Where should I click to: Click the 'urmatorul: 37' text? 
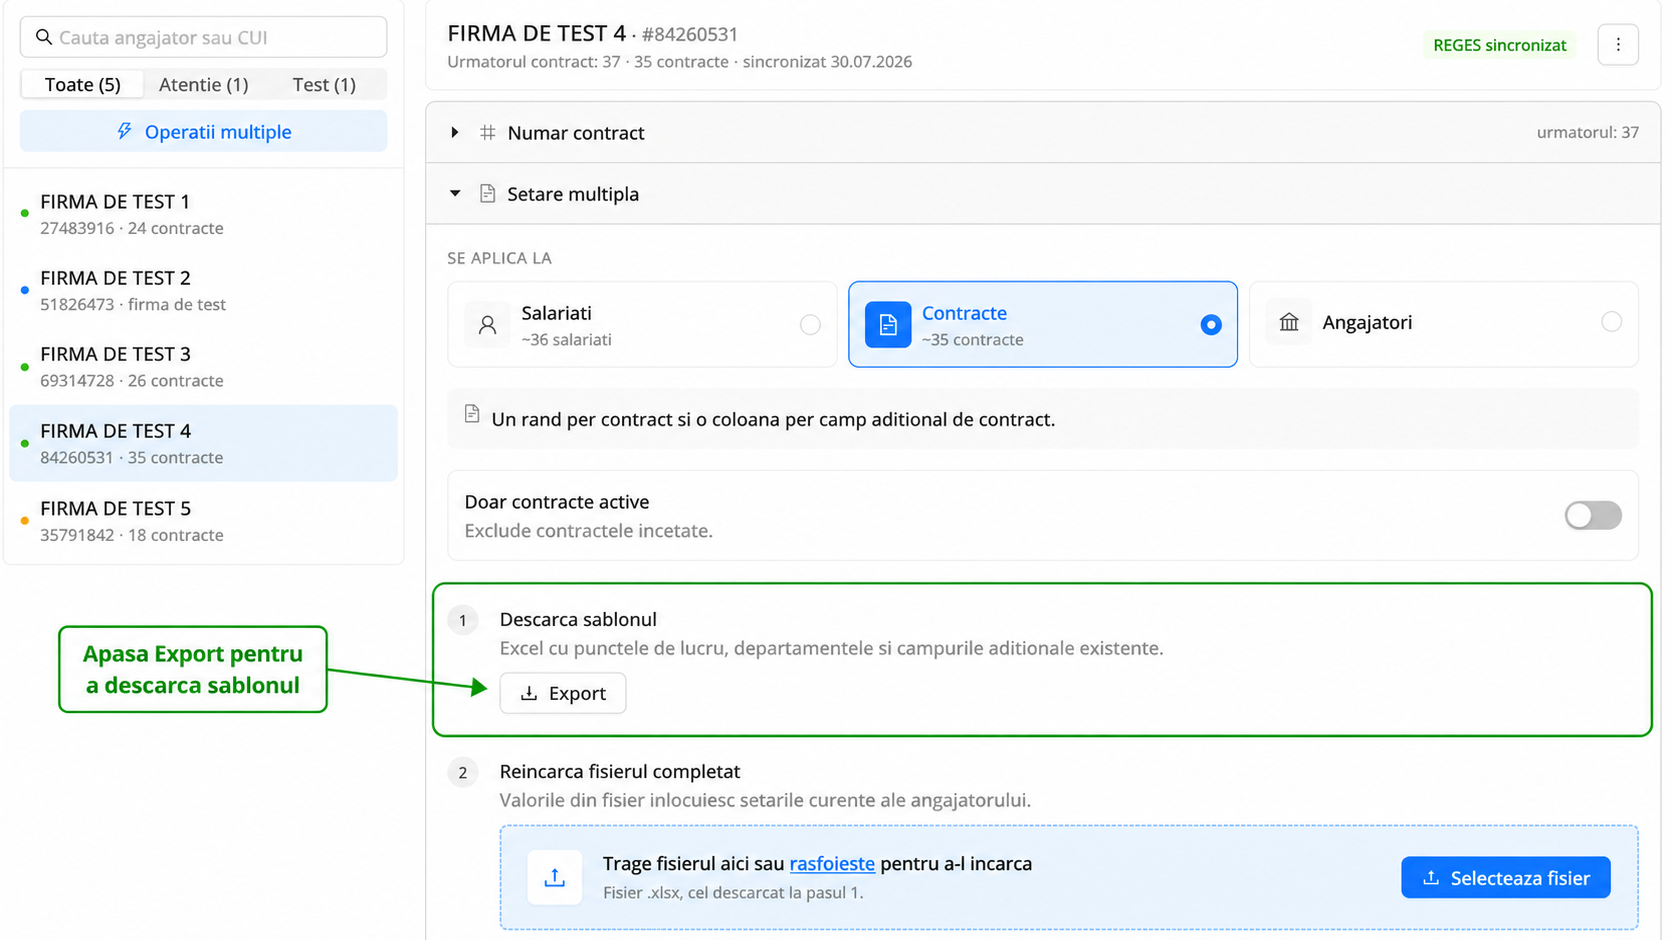(1587, 132)
